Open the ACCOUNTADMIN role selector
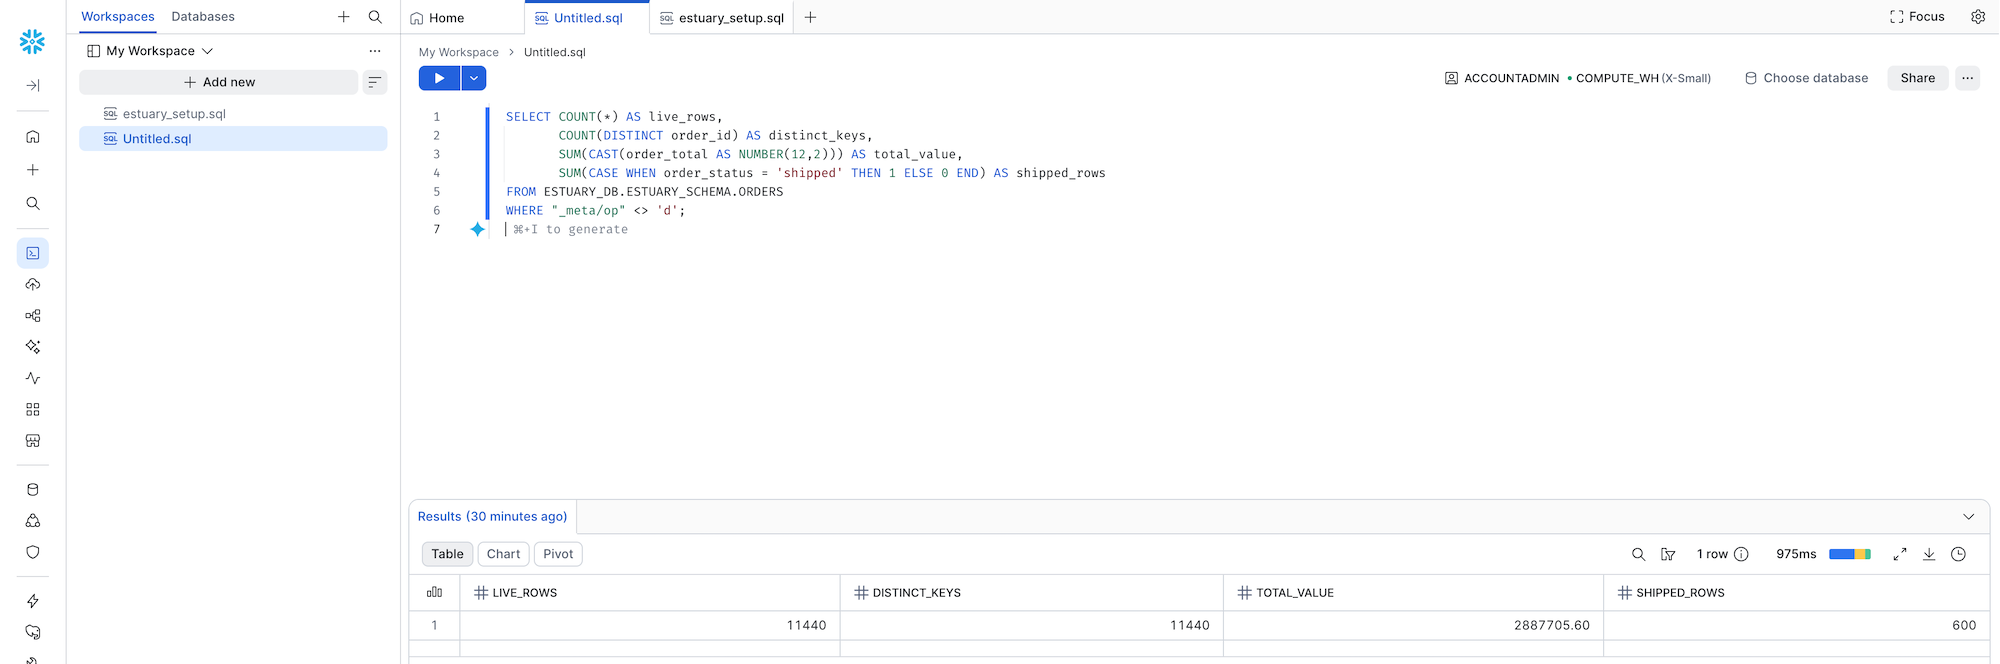This screenshot has height=664, width=2000. click(1501, 78)
